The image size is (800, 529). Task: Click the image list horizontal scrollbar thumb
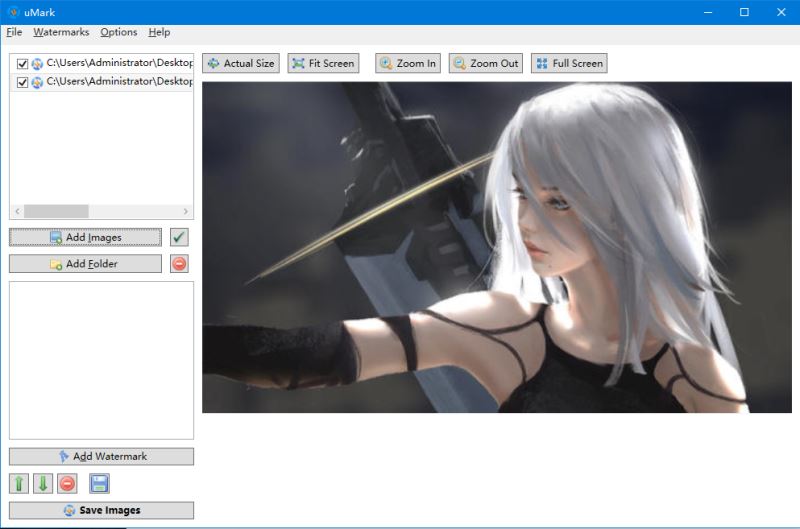point(56,211)
